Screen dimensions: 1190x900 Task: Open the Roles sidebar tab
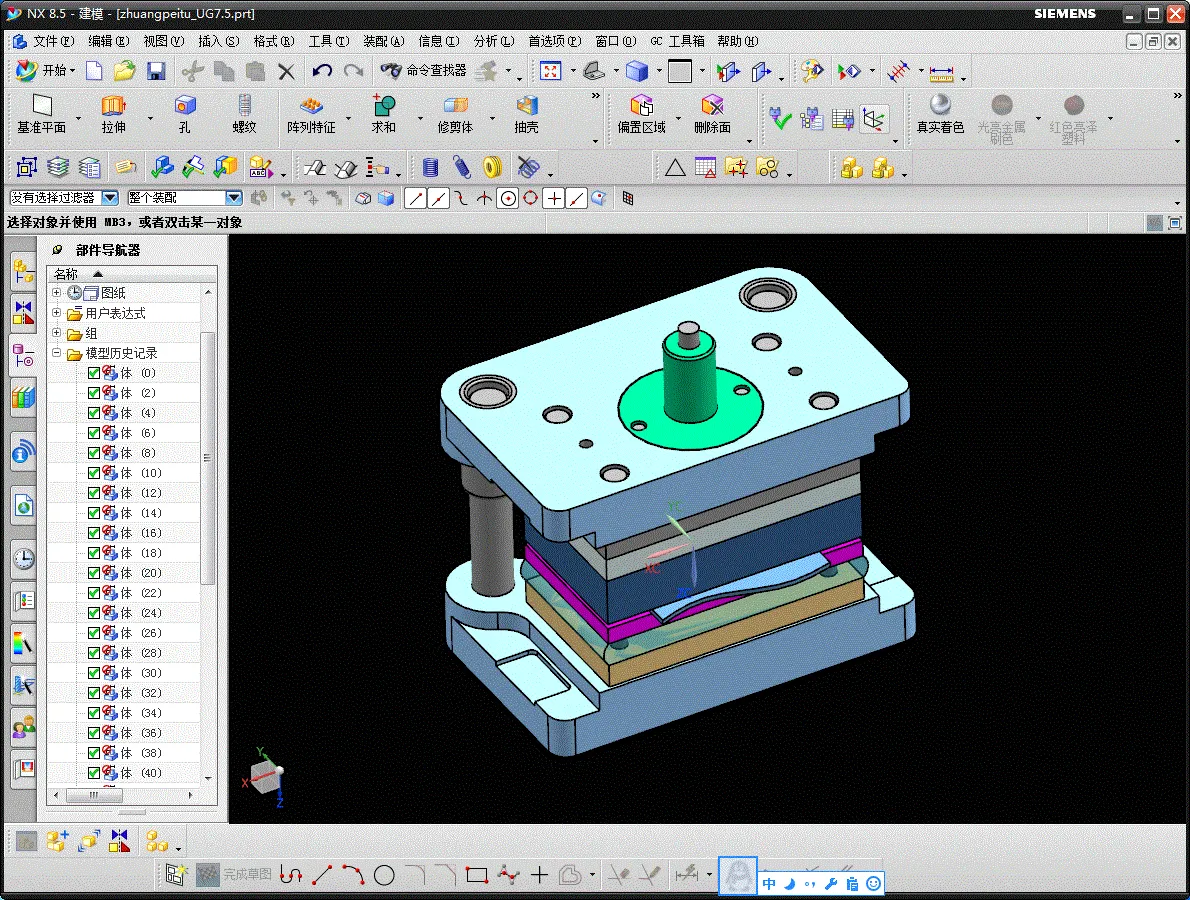(x=24, y=728)
